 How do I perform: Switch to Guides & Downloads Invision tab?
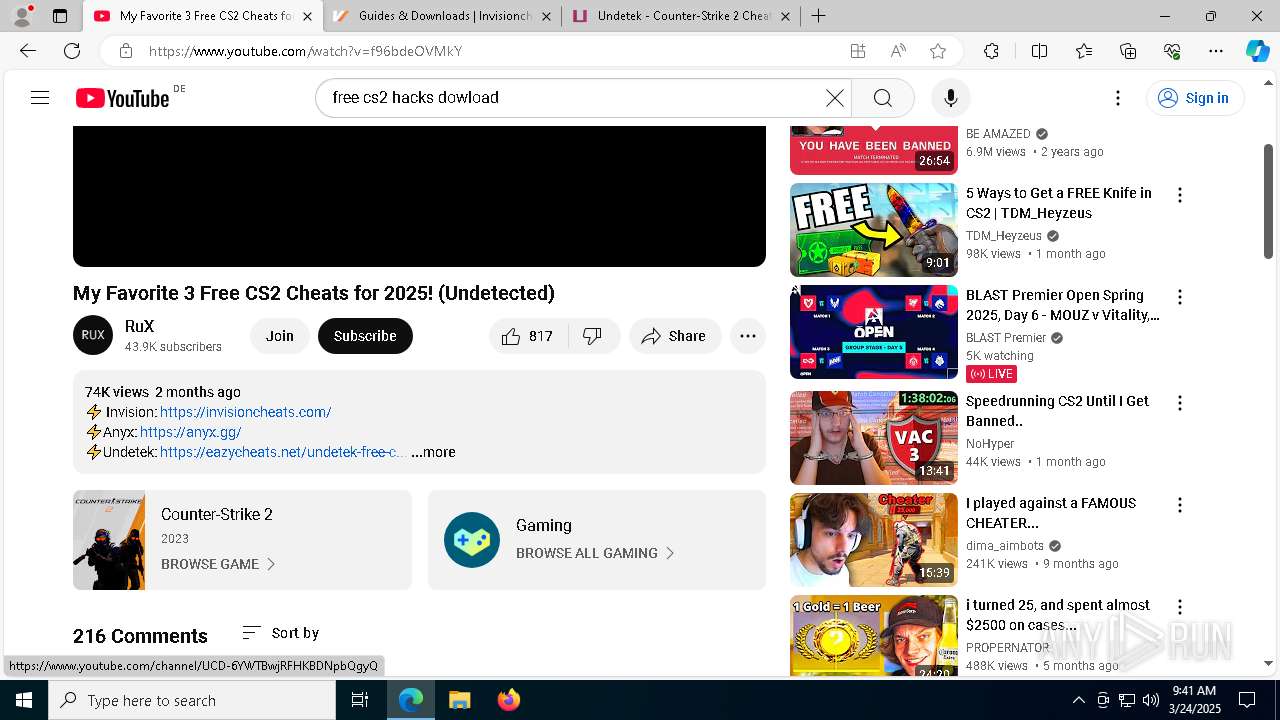pyautogui.click(x=442, y=16)
